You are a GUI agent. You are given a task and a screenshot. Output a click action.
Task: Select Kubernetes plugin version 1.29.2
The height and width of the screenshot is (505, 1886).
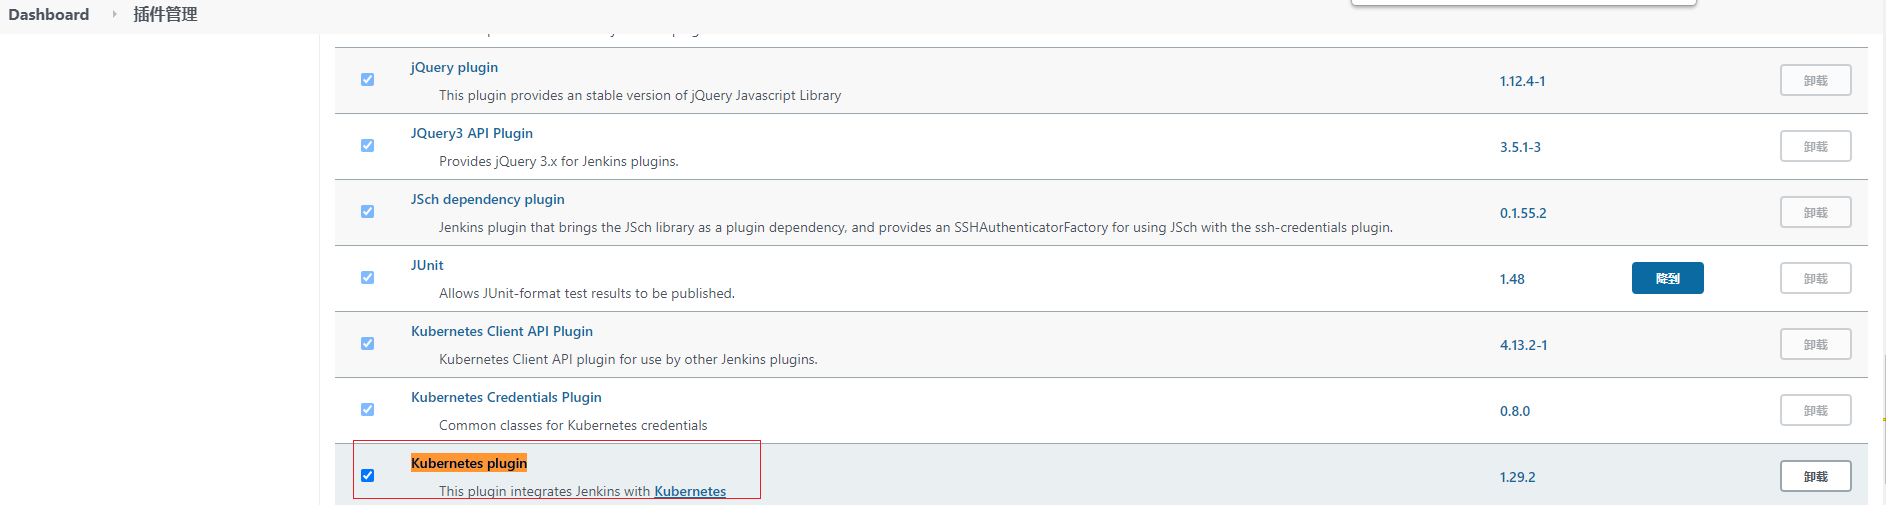coord(1517,477)
